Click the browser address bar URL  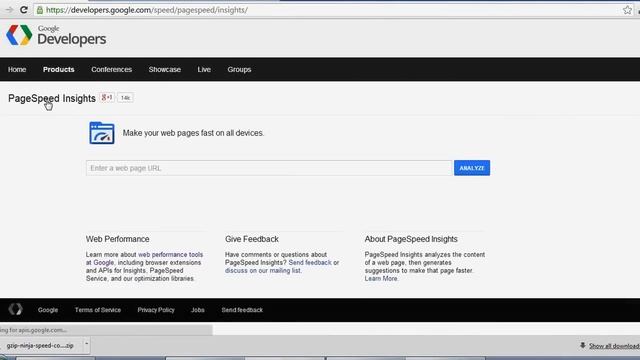pos(147,10)
